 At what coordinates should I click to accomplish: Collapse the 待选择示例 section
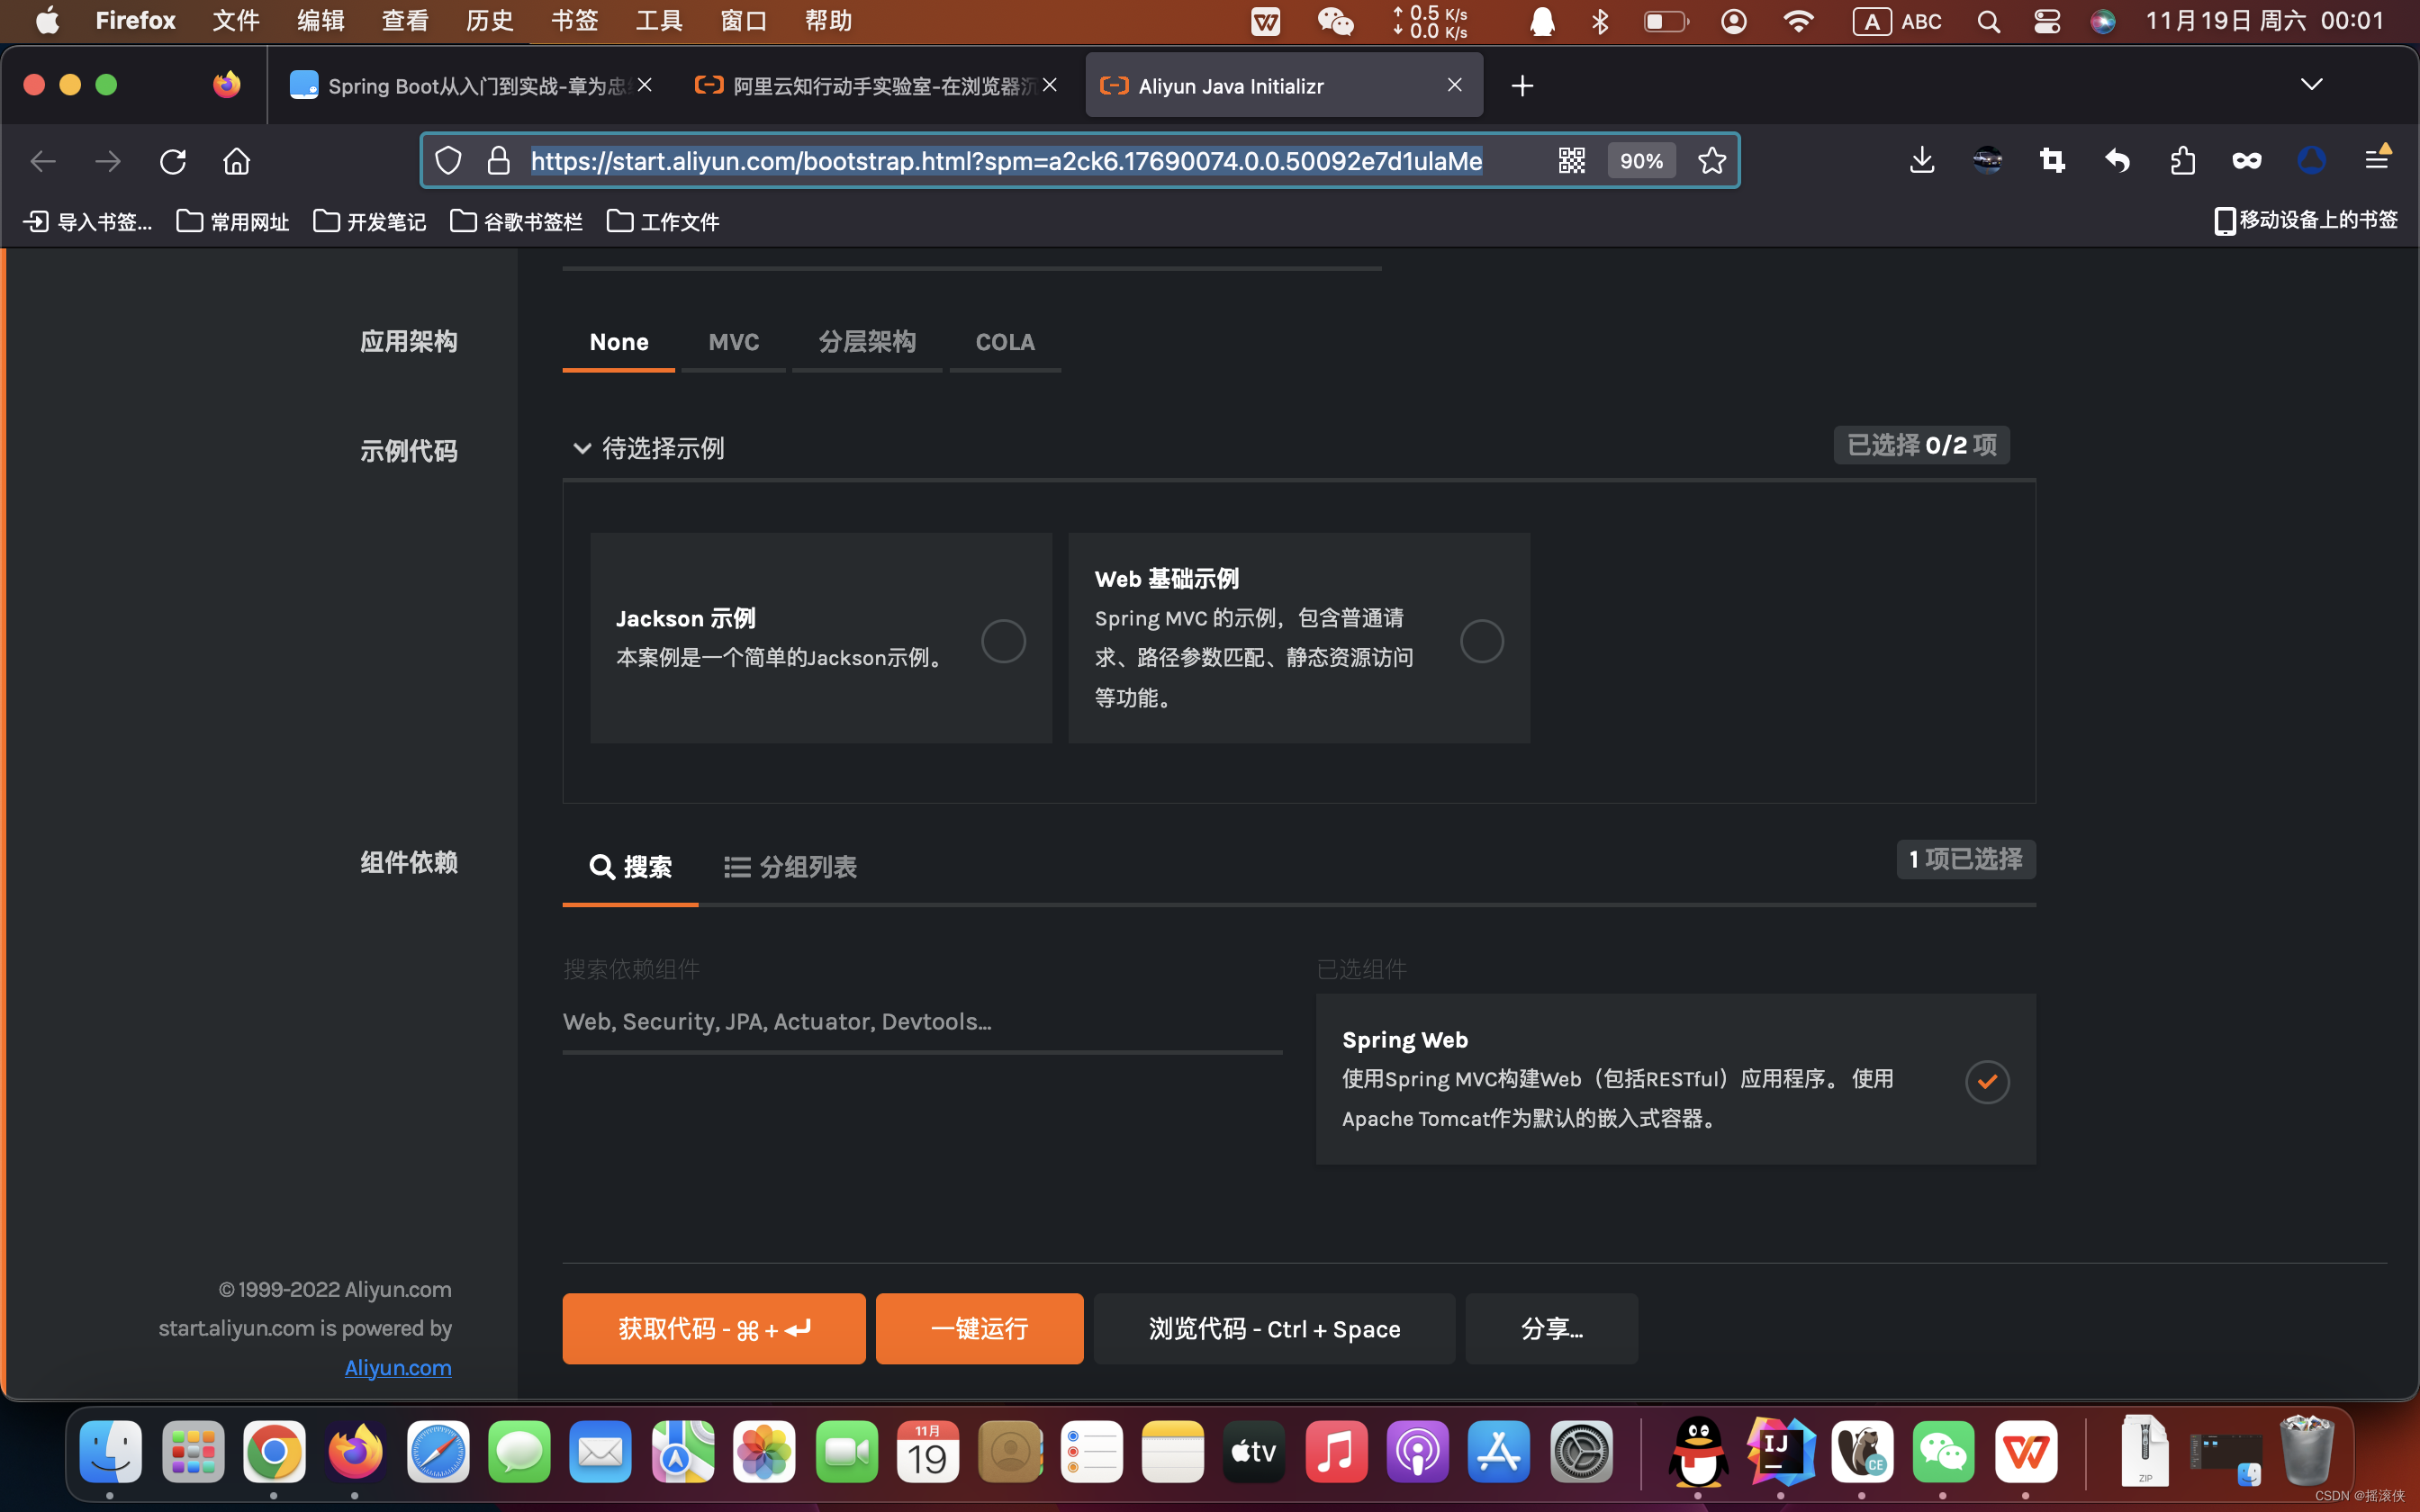pos(583,448)
